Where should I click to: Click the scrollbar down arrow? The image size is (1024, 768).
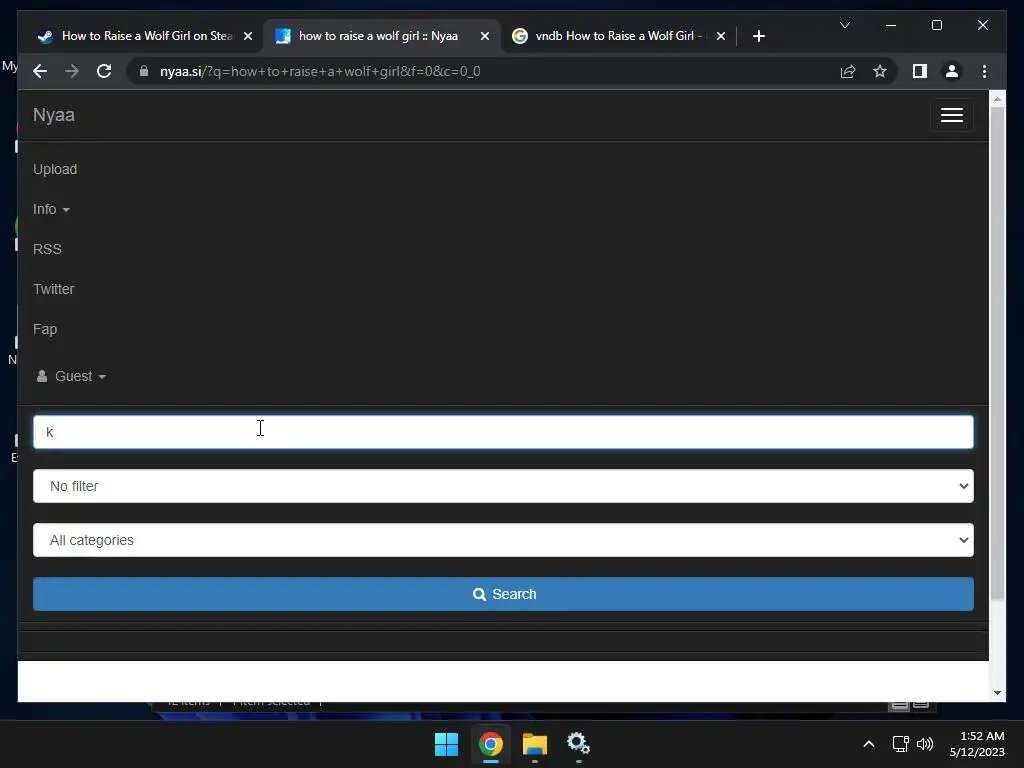(997, 693)
